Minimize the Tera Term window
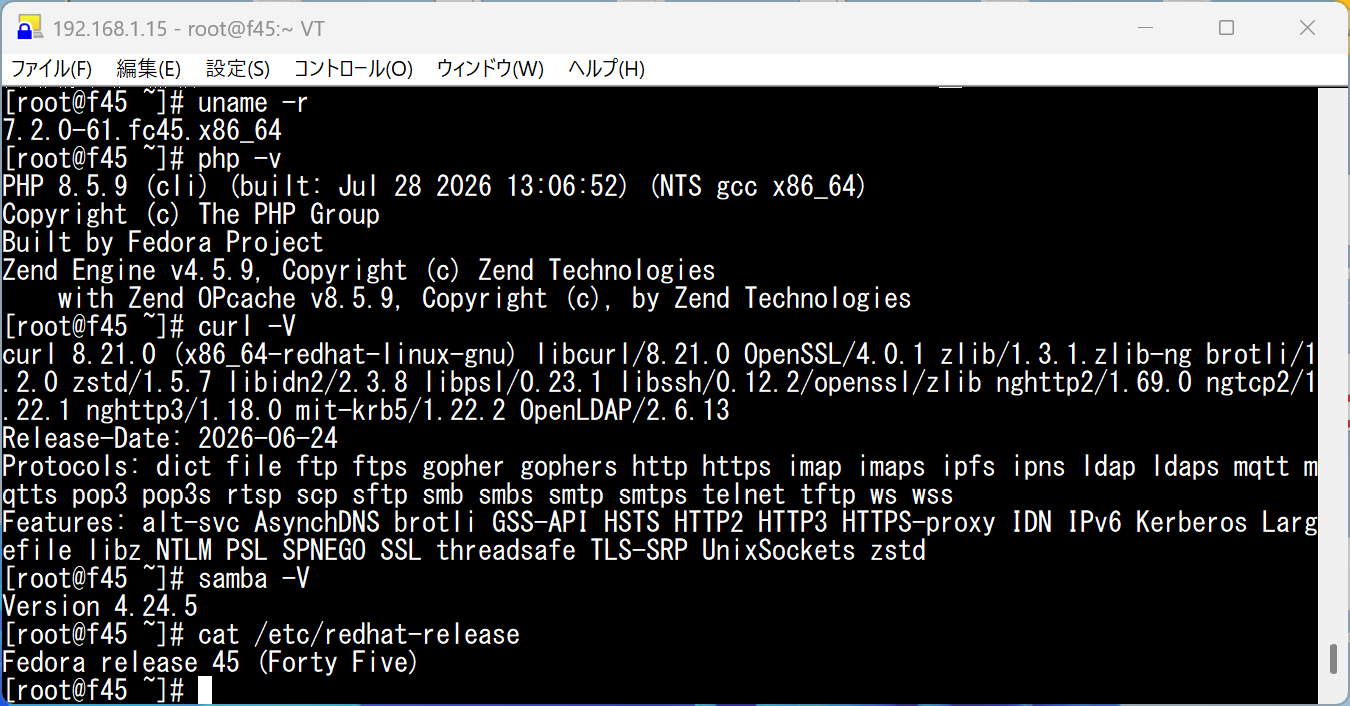Image resolution: width=1350 pixels, height=706 pixels. point(1145,28)
